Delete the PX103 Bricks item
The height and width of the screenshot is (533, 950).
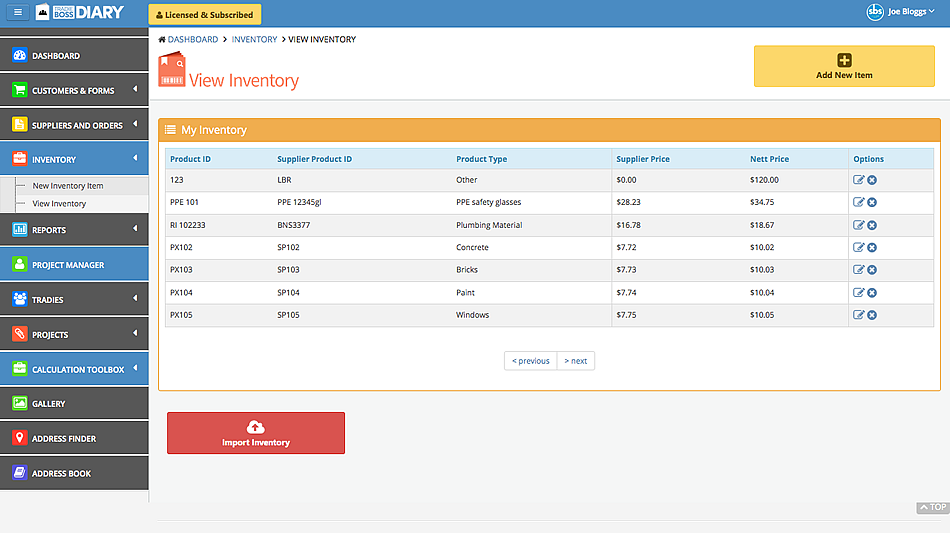(x=872, y=270)
